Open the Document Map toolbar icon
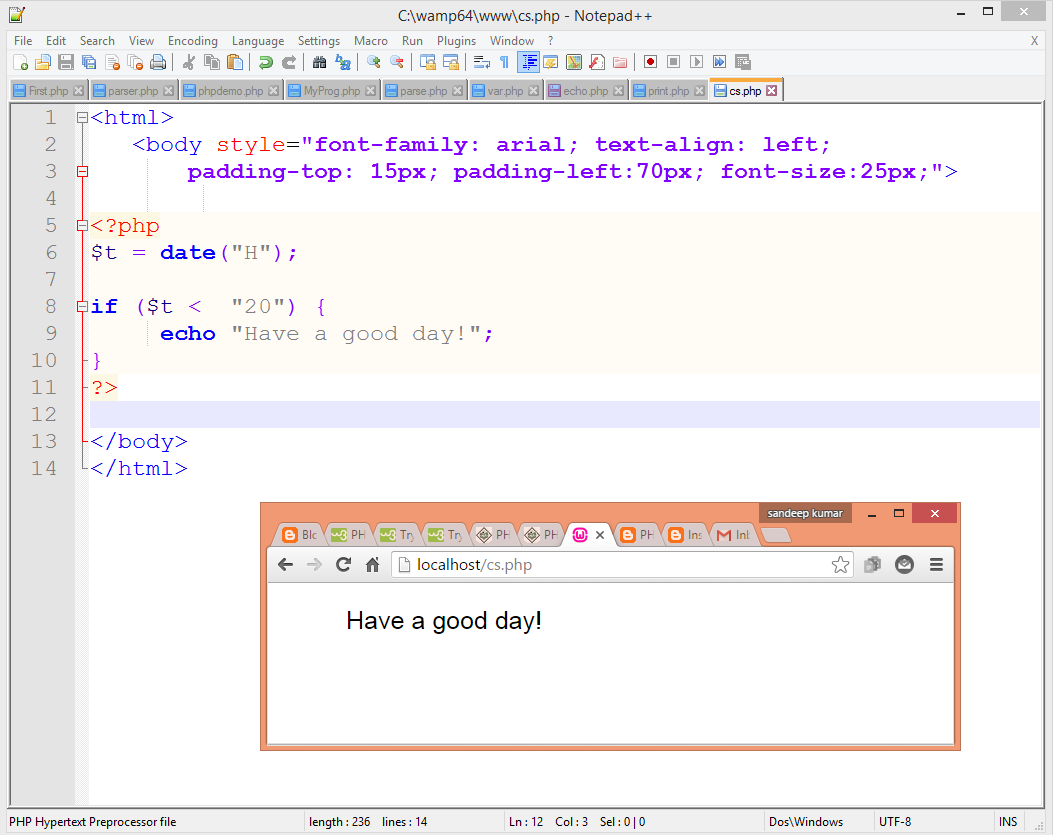The image size is (1053, 835). click(x=574, y=62)
